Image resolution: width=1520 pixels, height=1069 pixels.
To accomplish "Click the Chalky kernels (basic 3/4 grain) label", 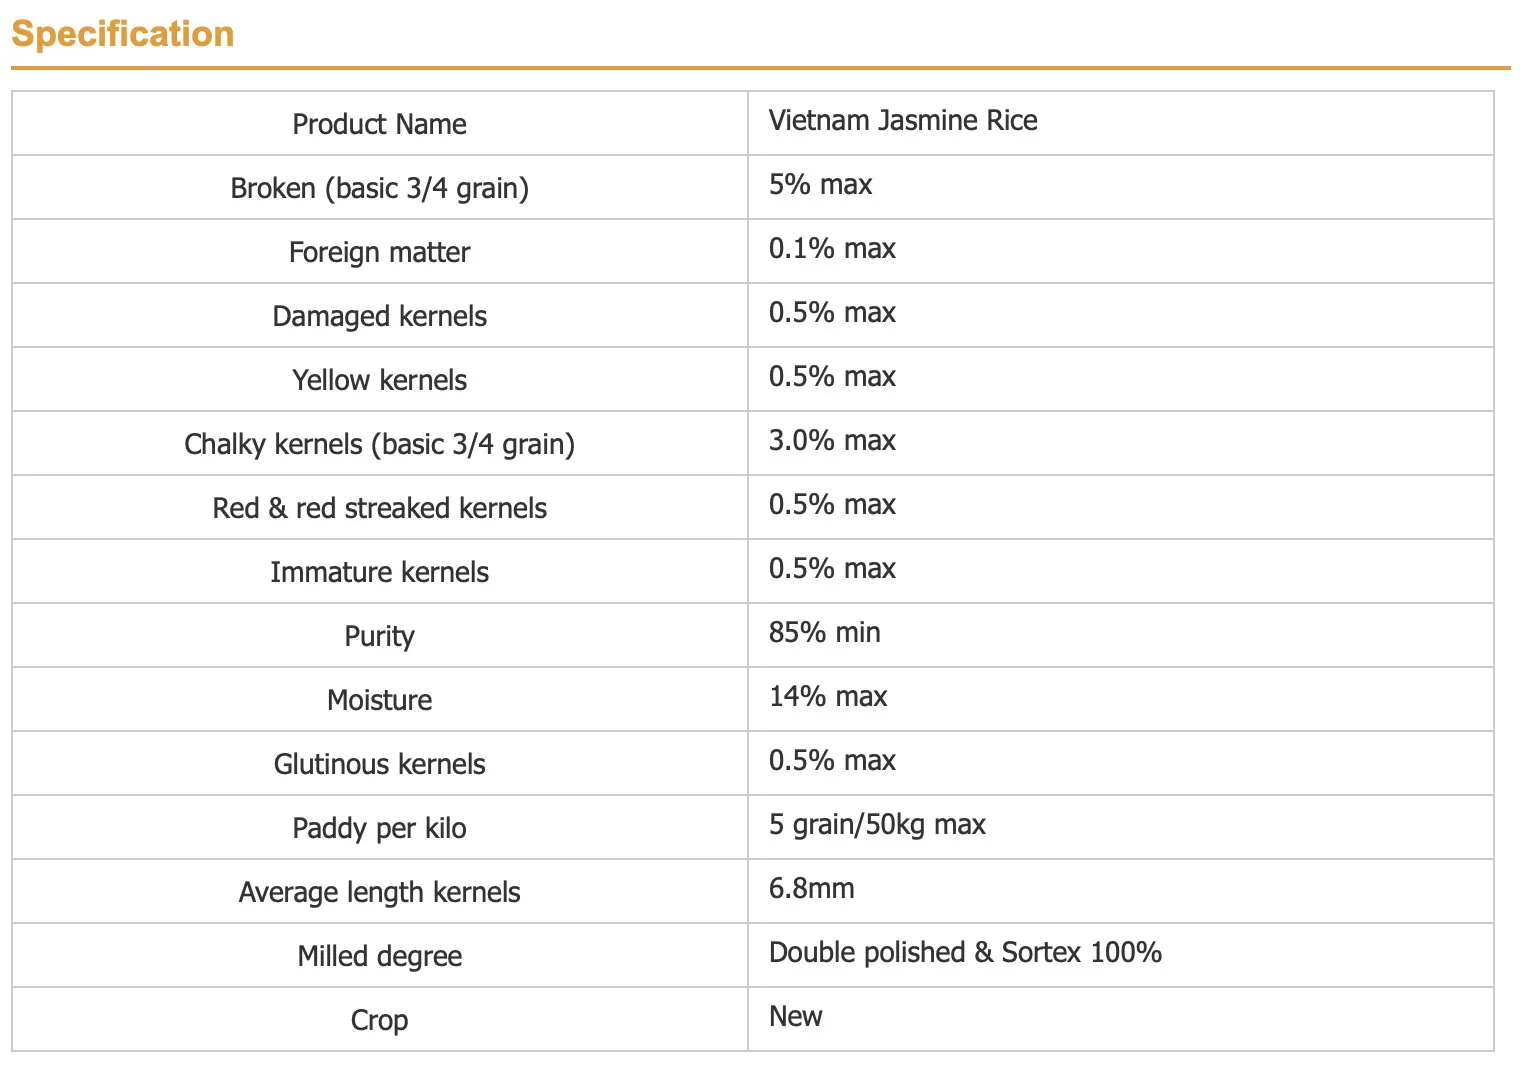I will point(379,444).
